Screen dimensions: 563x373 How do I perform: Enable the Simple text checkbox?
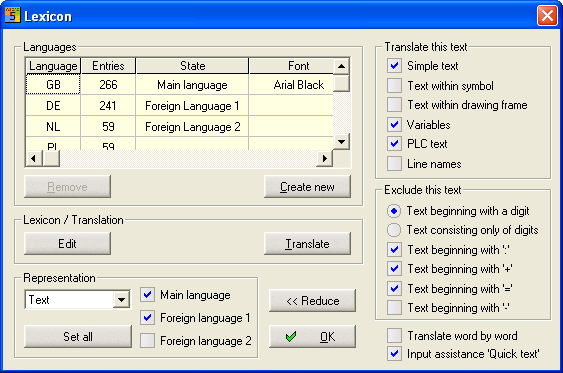[394, 66]
